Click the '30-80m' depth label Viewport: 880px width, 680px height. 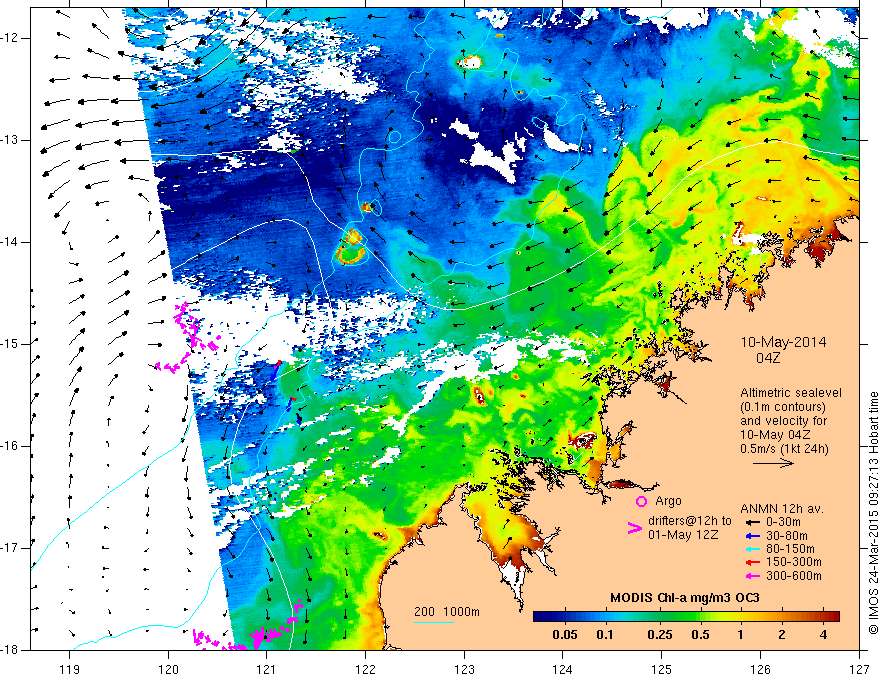(x=787, y=536)
